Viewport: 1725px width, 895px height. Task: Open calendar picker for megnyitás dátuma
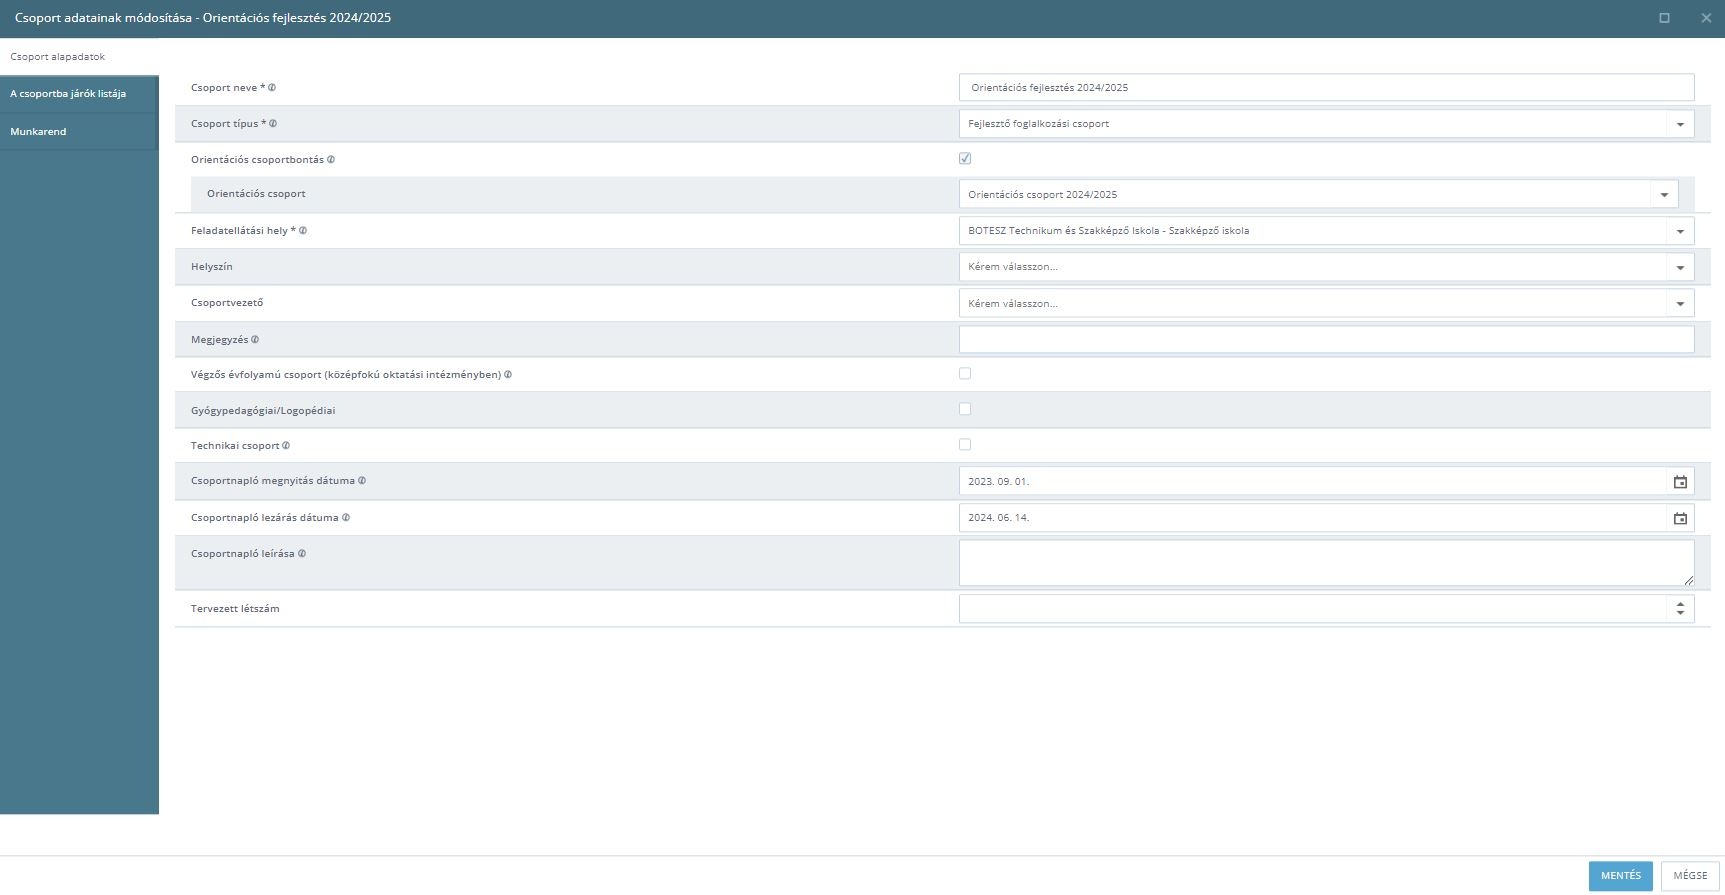(x=1680, y=482)
